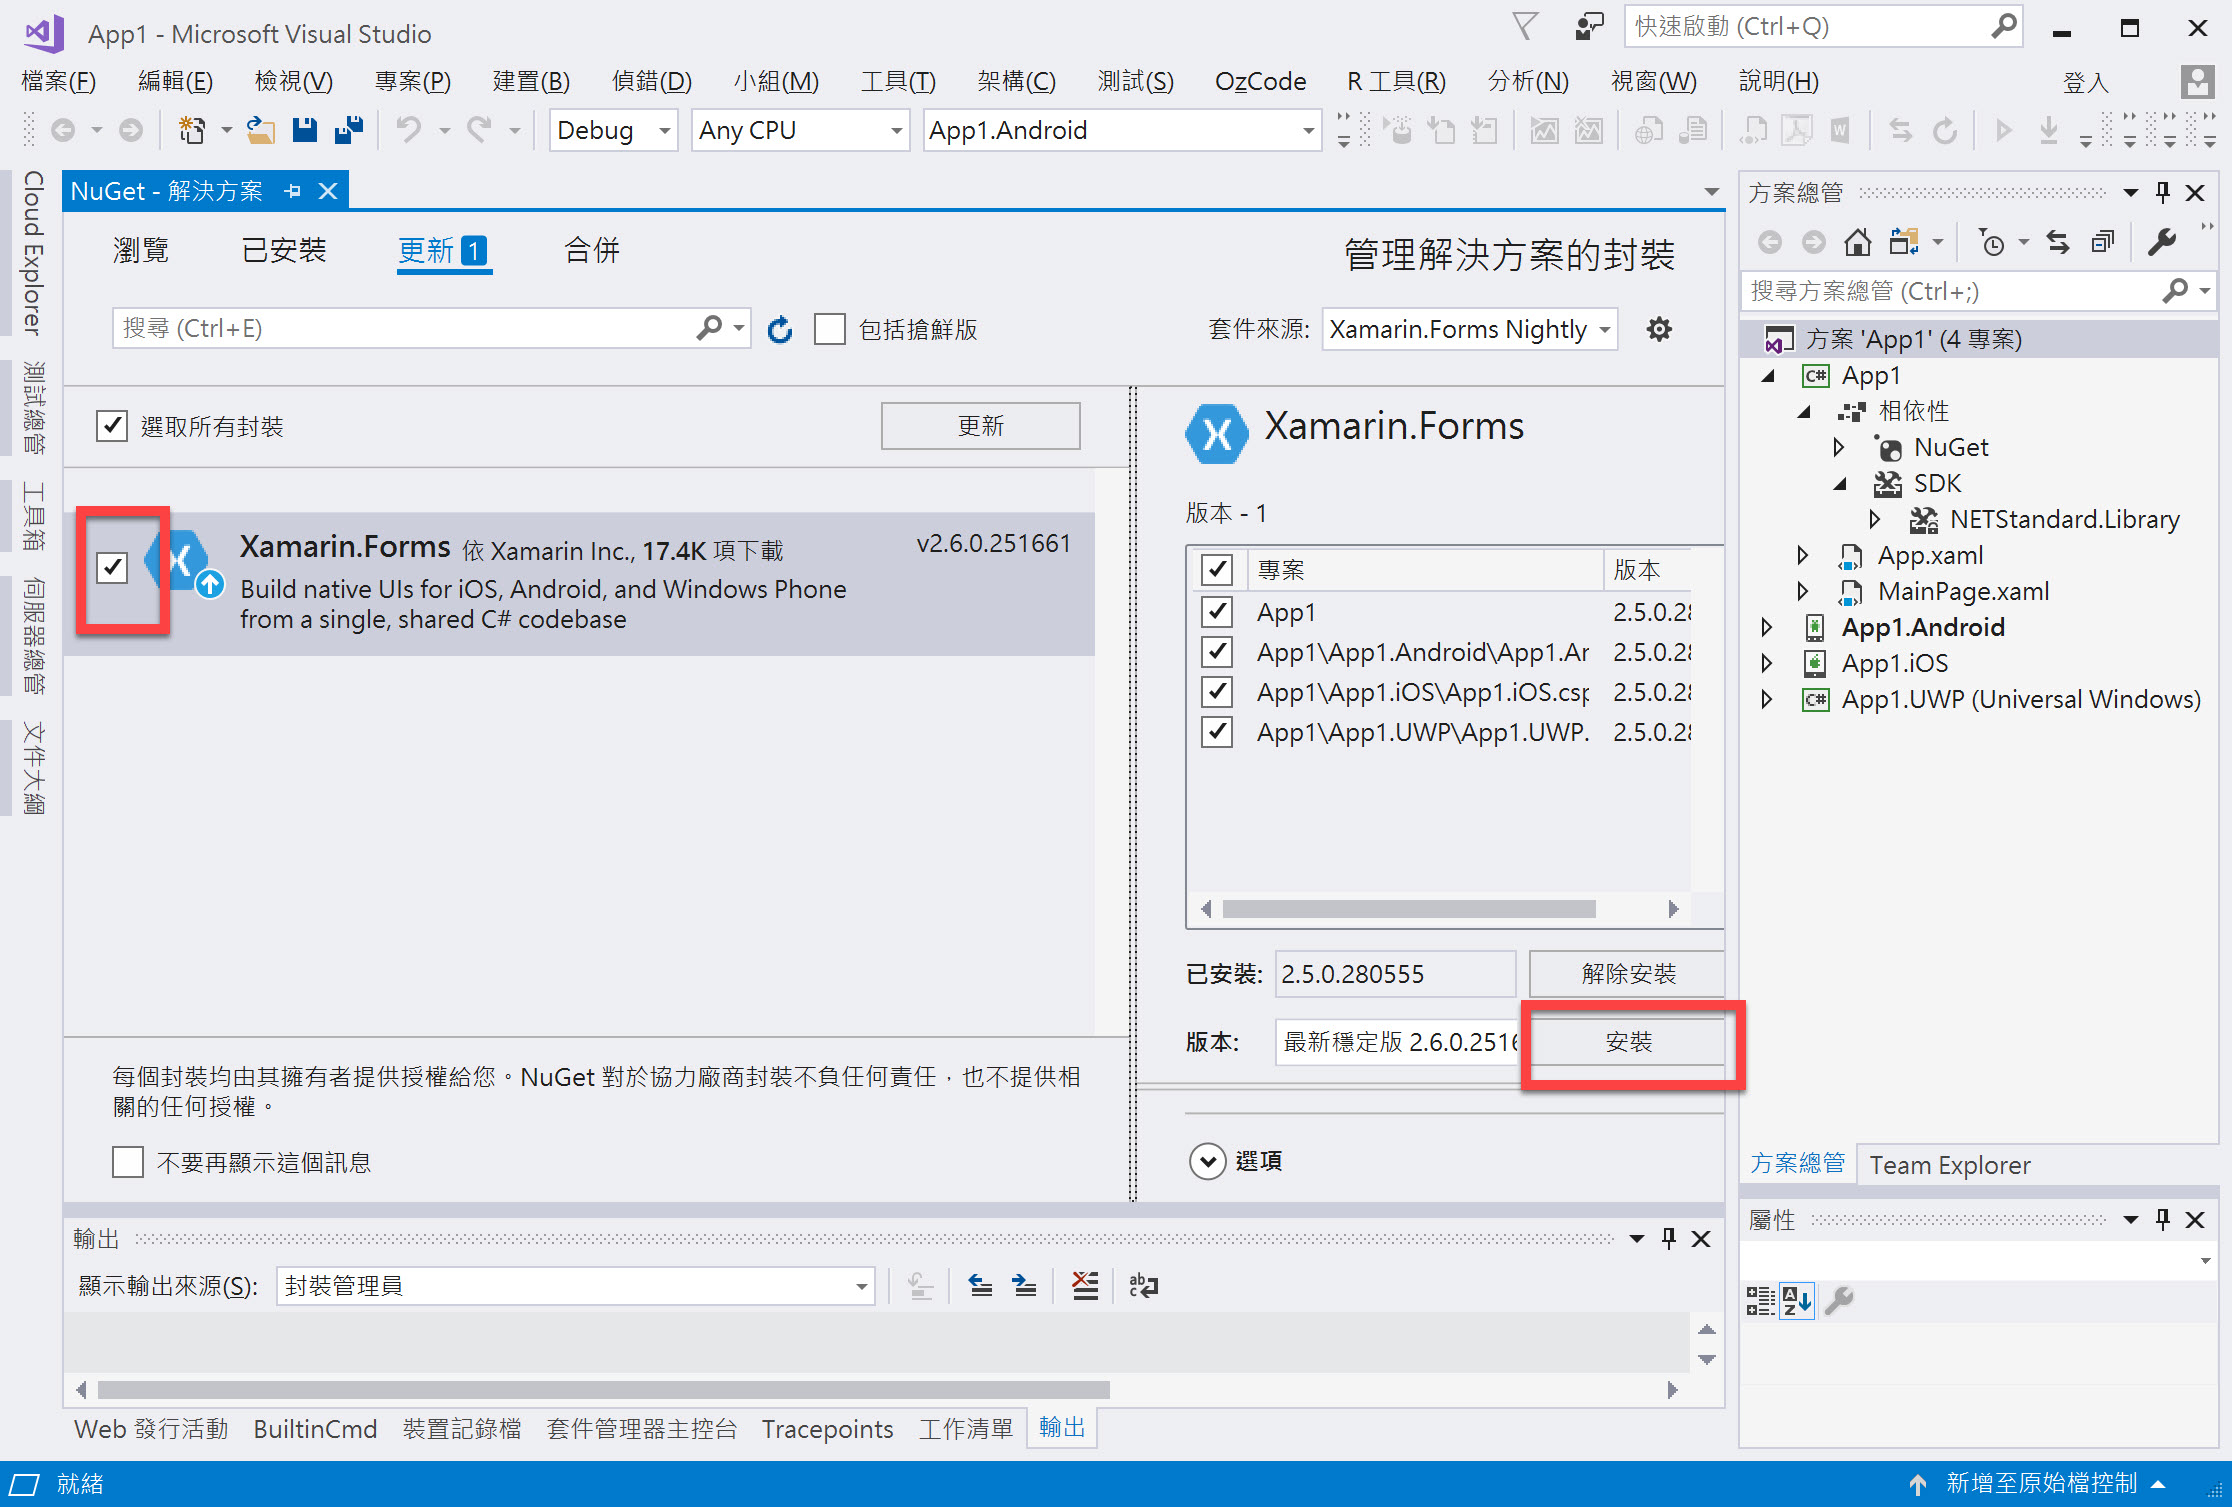Click Collapse All icon in Solution Explorer
This screenshot has width=2232, height=1507.
pos(2104,242)
